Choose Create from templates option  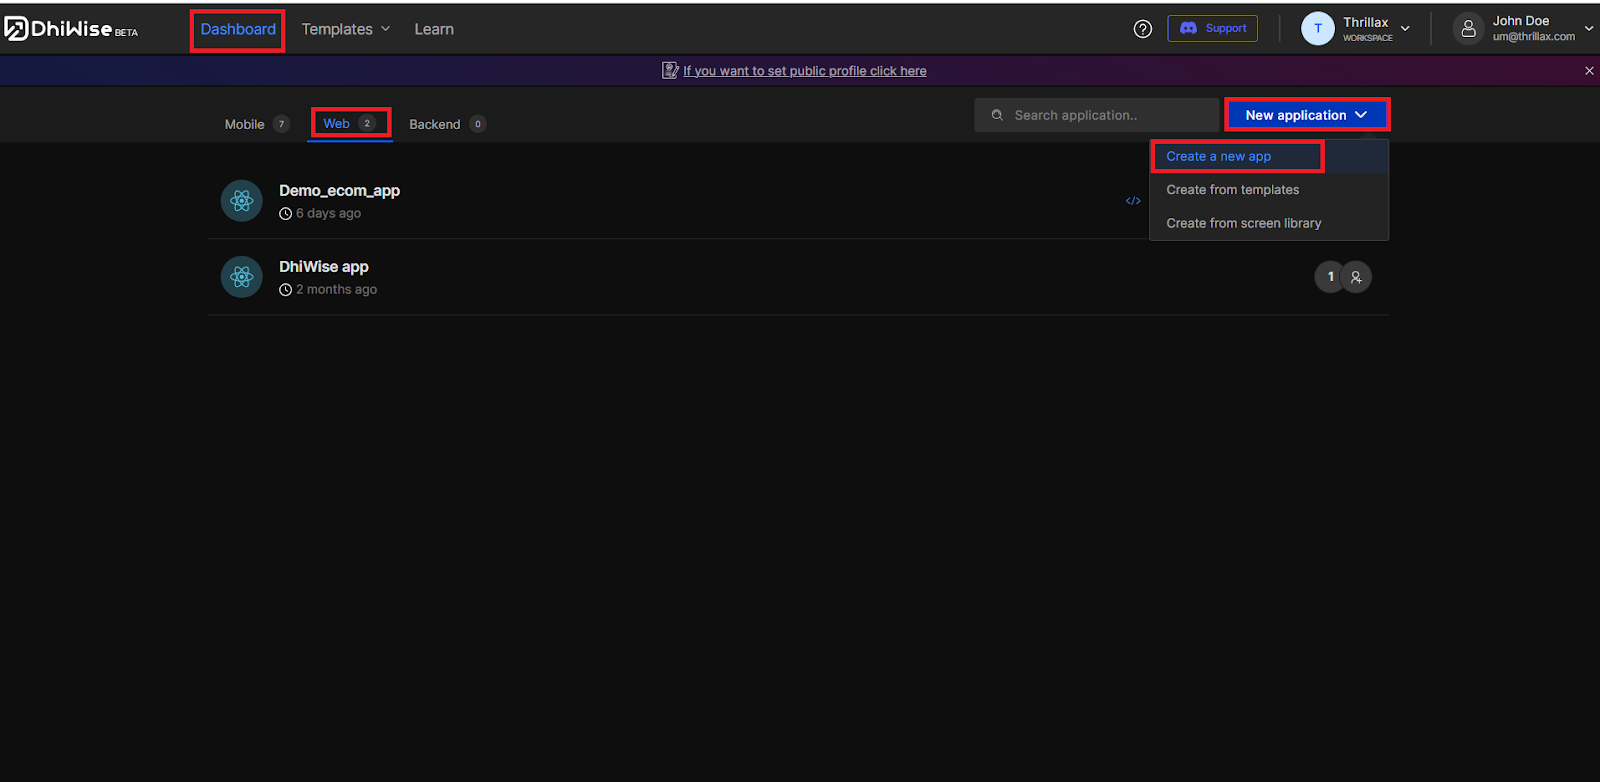[x=1232, y=190]
